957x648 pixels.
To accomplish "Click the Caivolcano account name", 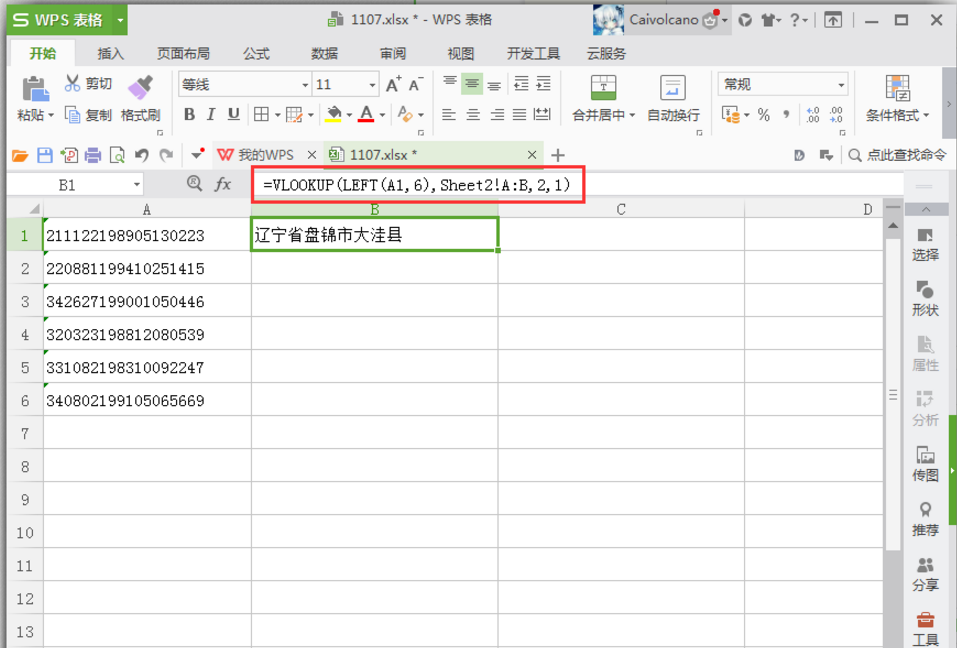I will point(663,20).
